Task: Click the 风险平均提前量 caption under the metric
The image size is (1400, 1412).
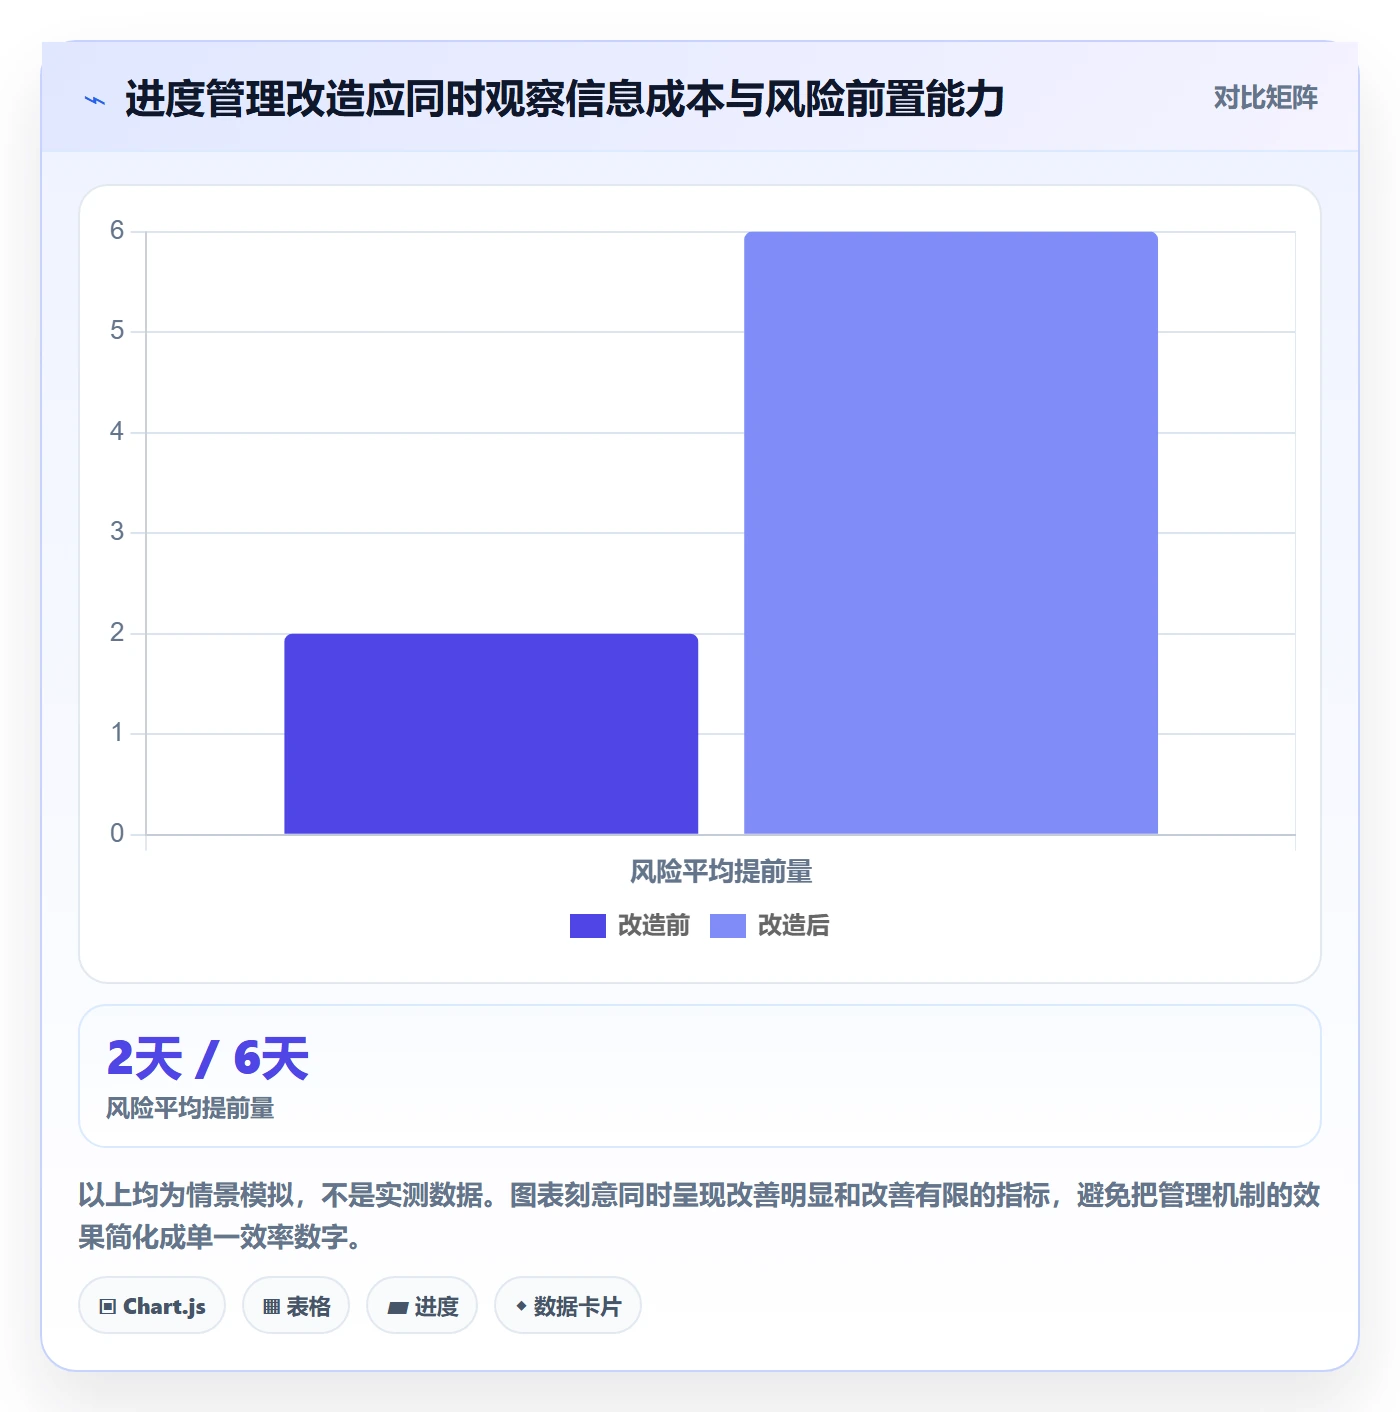Action: (x=191, y=1108)
